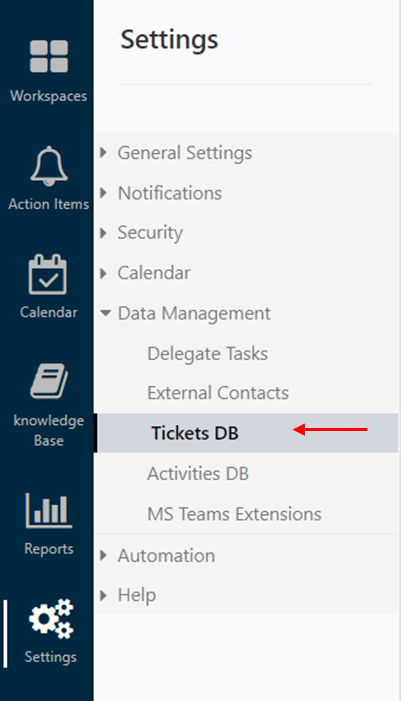Expand the Security section arrow
Screen dimensions: 404x701
tap(104, 233)
